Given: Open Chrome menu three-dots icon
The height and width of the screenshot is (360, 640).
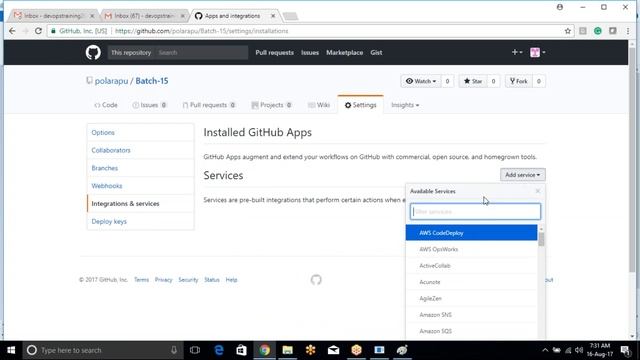Looking at the screenshot, I should (628, 31).
